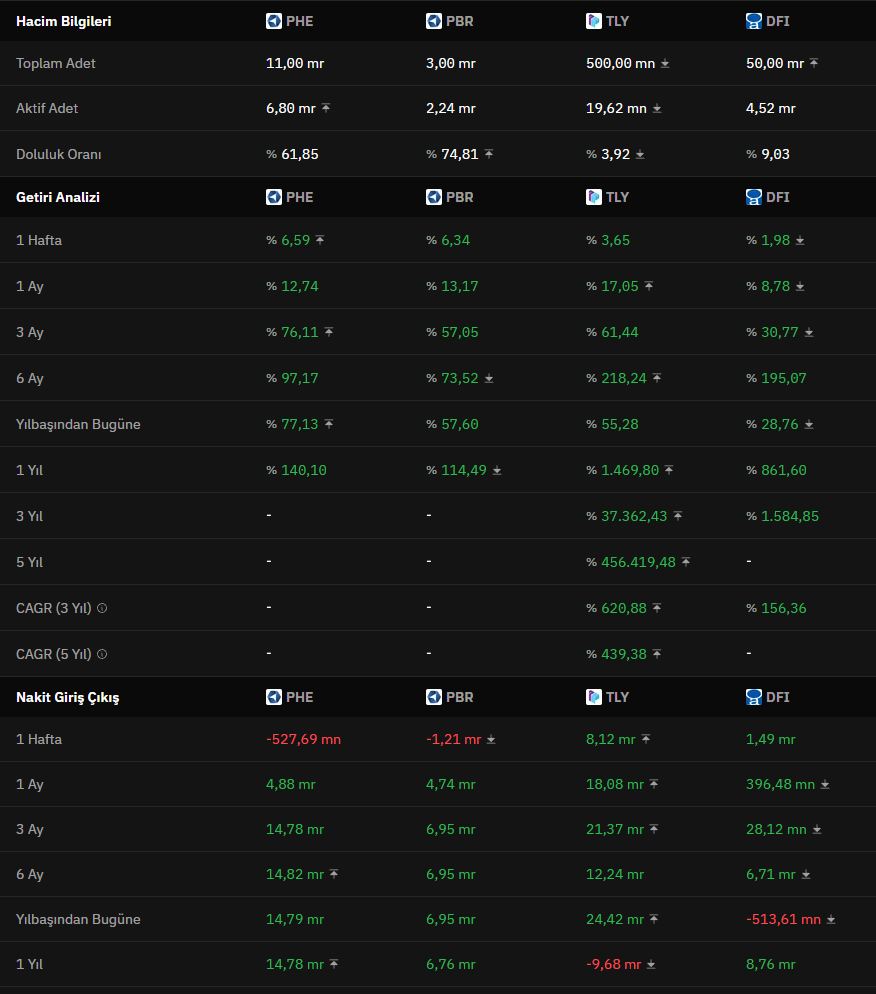Click the info icon beside CAGR (3 Yıl)
The width and height of the screenshot is (876, 994).
[x=102, y=608]
